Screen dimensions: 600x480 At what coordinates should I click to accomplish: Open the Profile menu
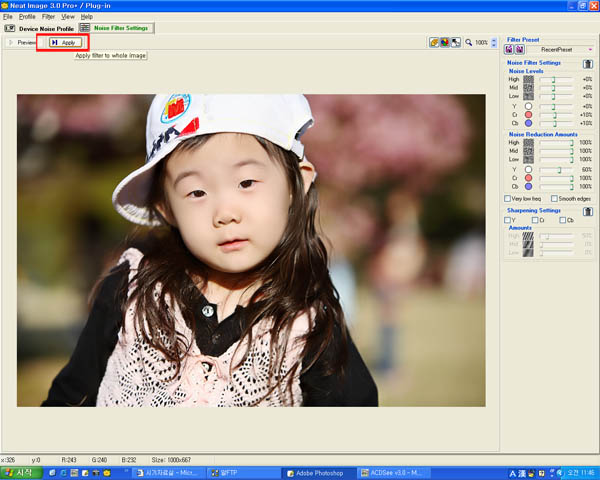coord(27,17)
